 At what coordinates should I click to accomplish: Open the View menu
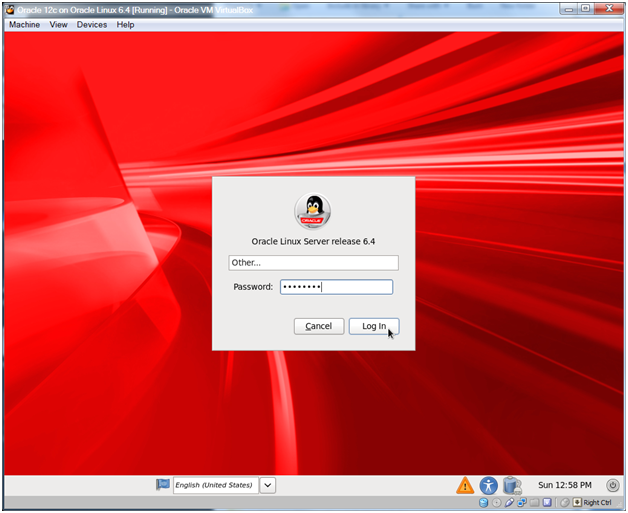(x=59, y=24)
